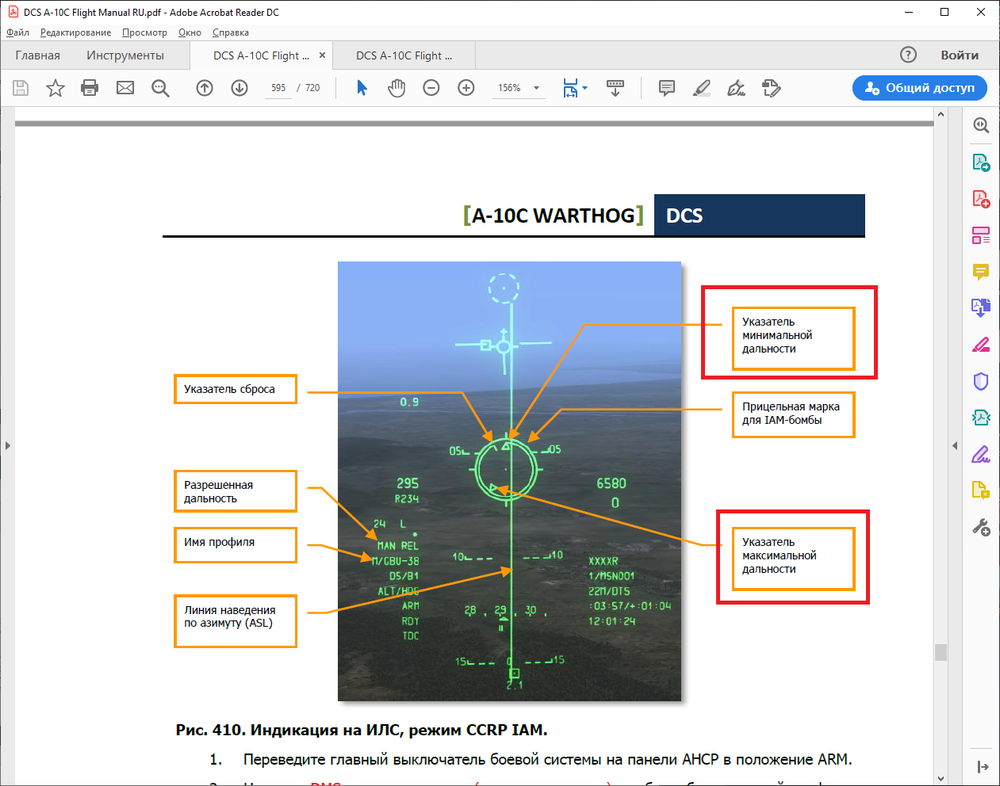The height and width of the screenshot is (786, 1000).
Task: Collapse the right tools pane arrow at the bottom
Action: 982,767
